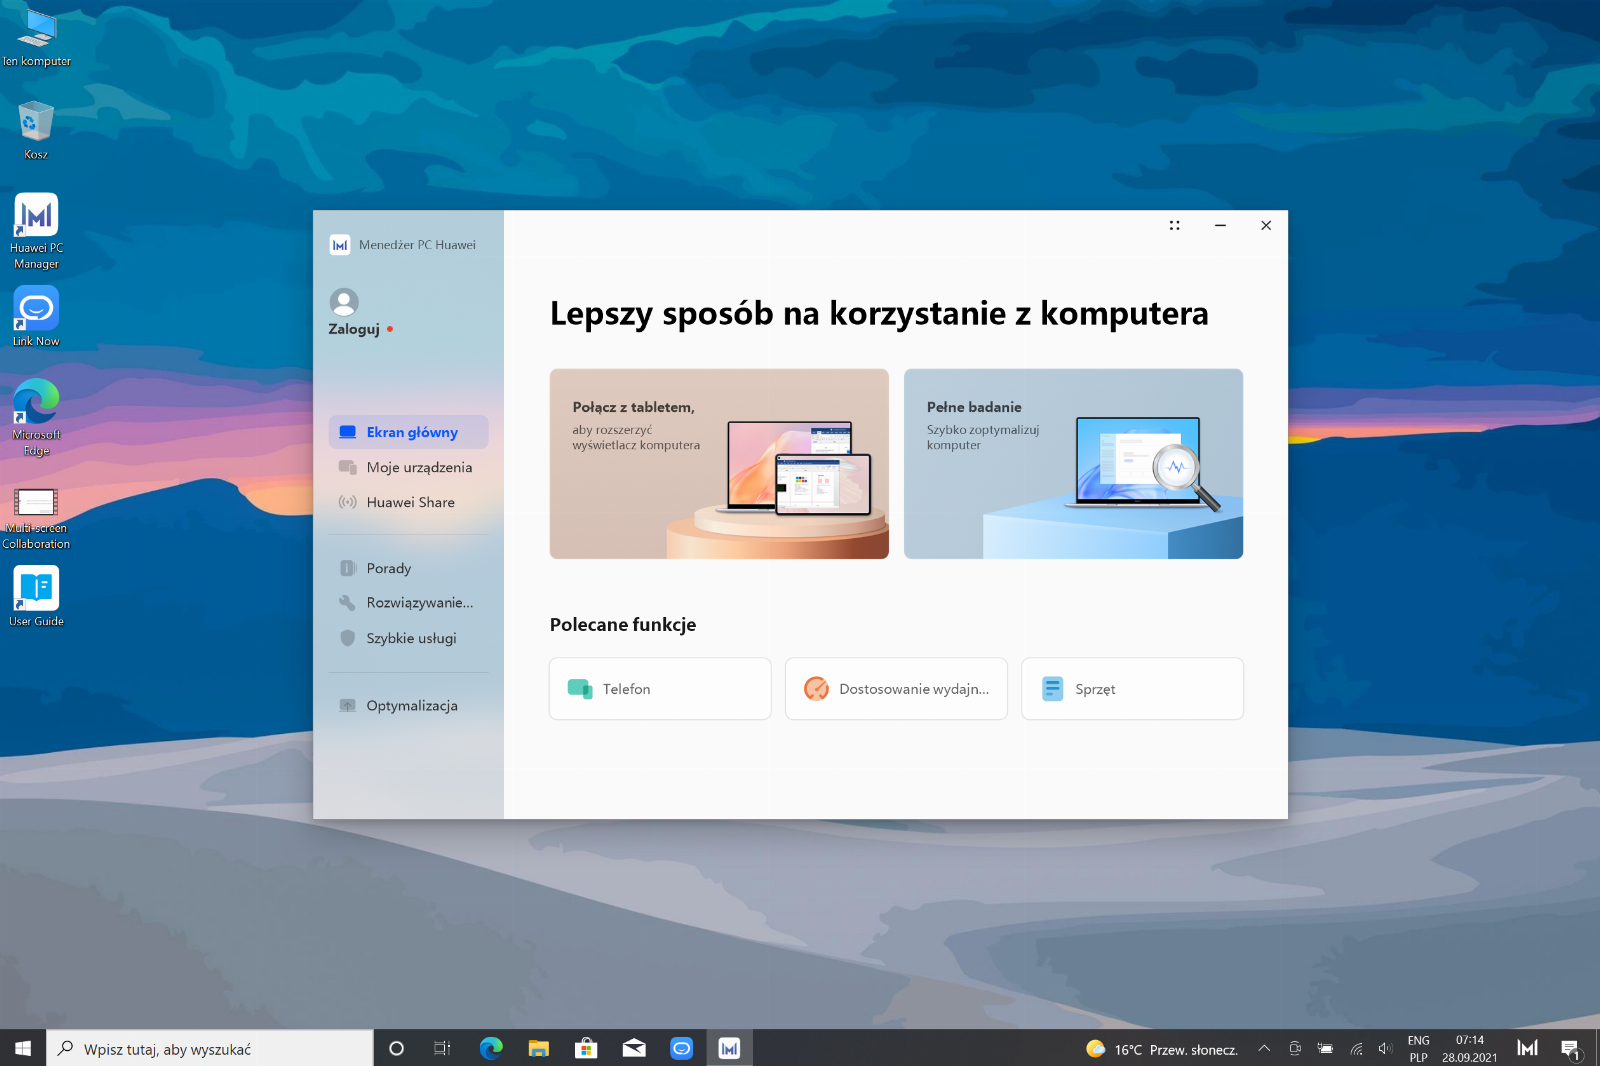The image size is (1600, 1066).
Task: Open the weather widget 16°C
Action: [x=1162, y=1049]
